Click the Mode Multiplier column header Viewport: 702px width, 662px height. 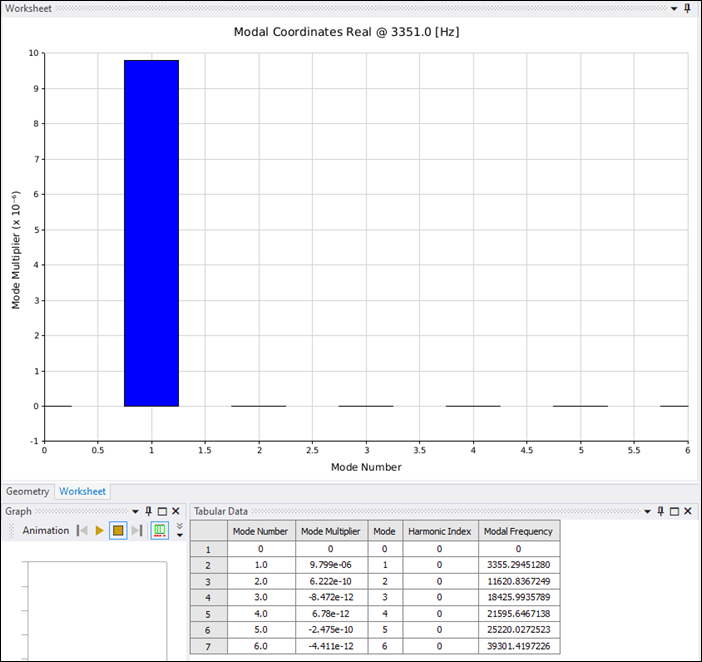(x=331, y=532)
